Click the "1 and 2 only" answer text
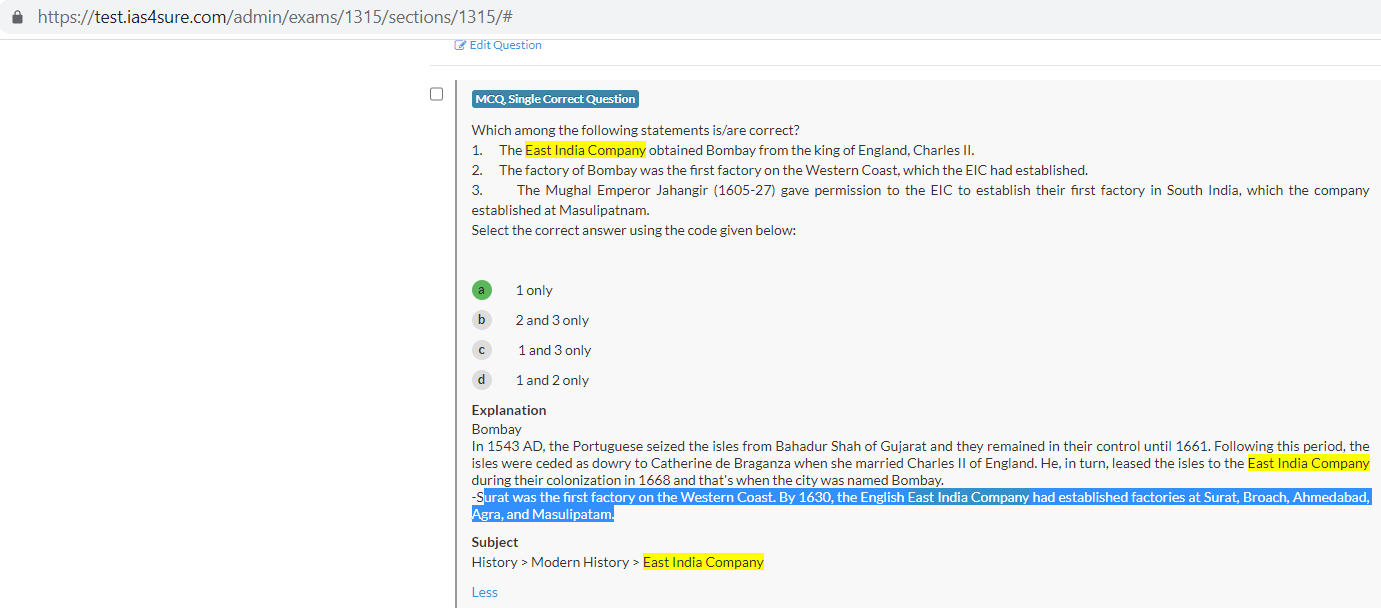This screenshot has width=1381, height=608. 552,380
